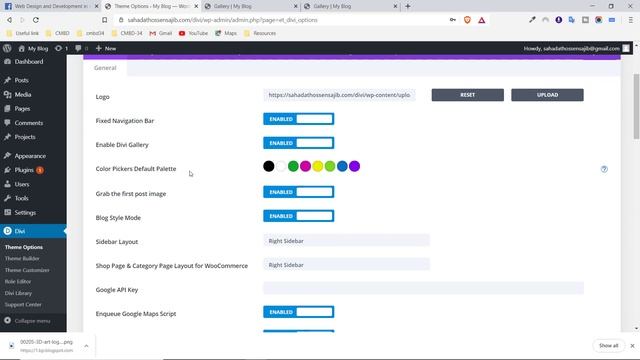Open the comments bubble in admin bar

tap(81, 48)
